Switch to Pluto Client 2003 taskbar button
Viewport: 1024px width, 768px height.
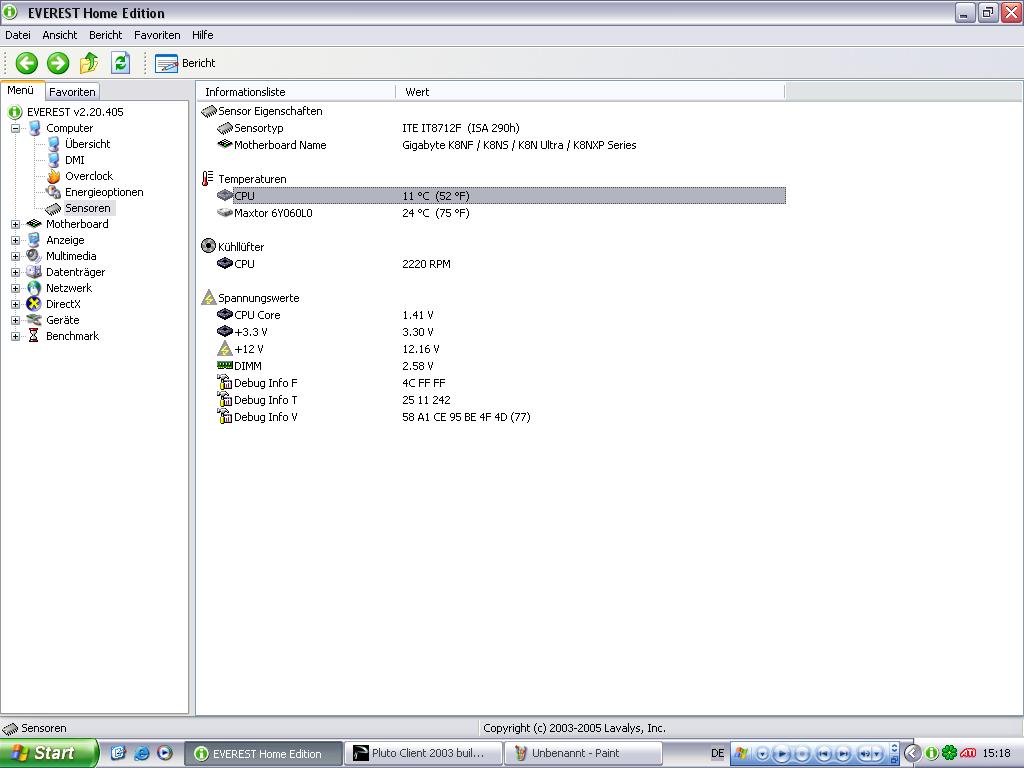423,754
